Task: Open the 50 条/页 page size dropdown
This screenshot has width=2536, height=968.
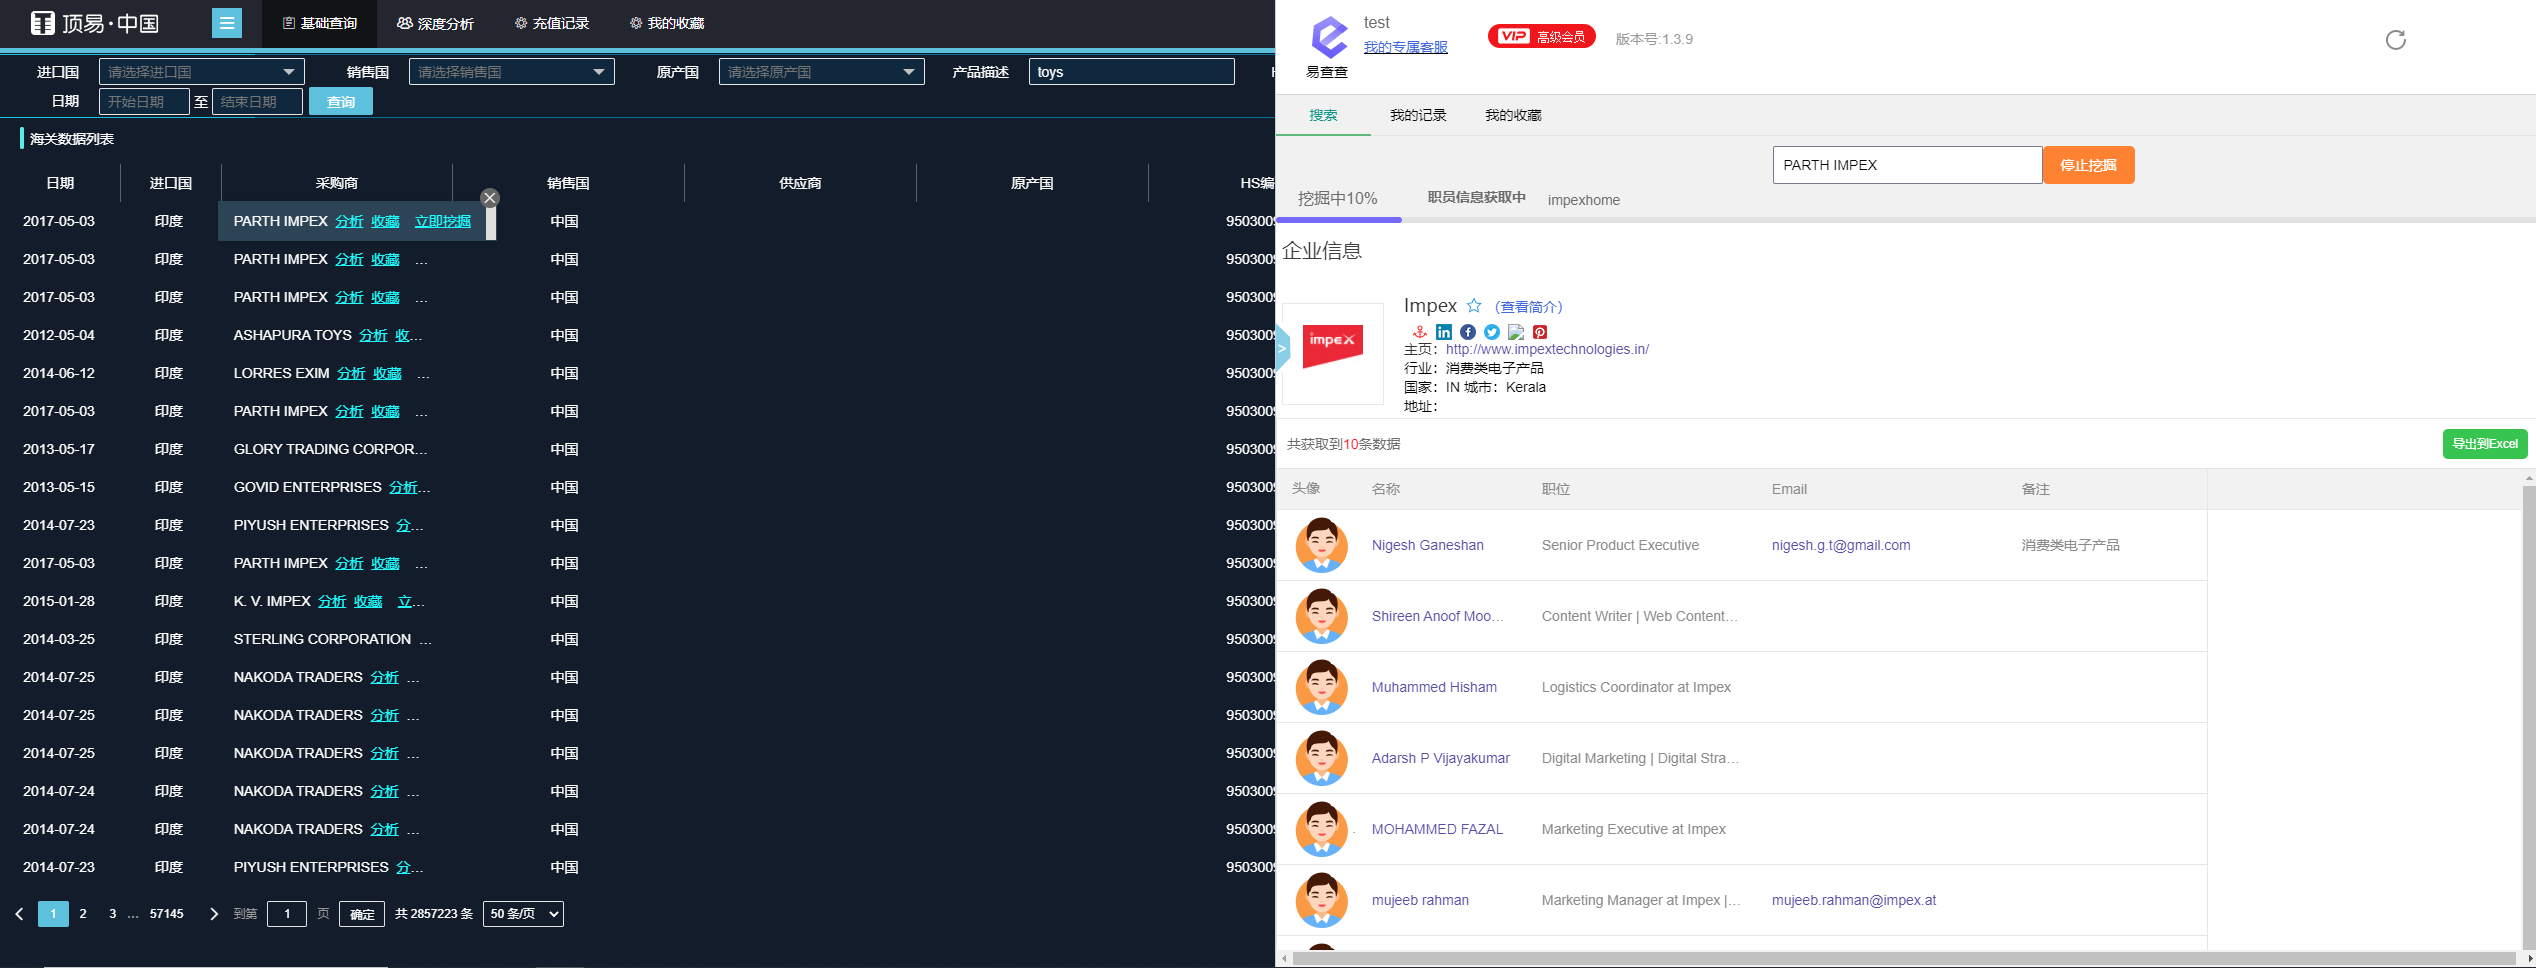Action: 523,914
